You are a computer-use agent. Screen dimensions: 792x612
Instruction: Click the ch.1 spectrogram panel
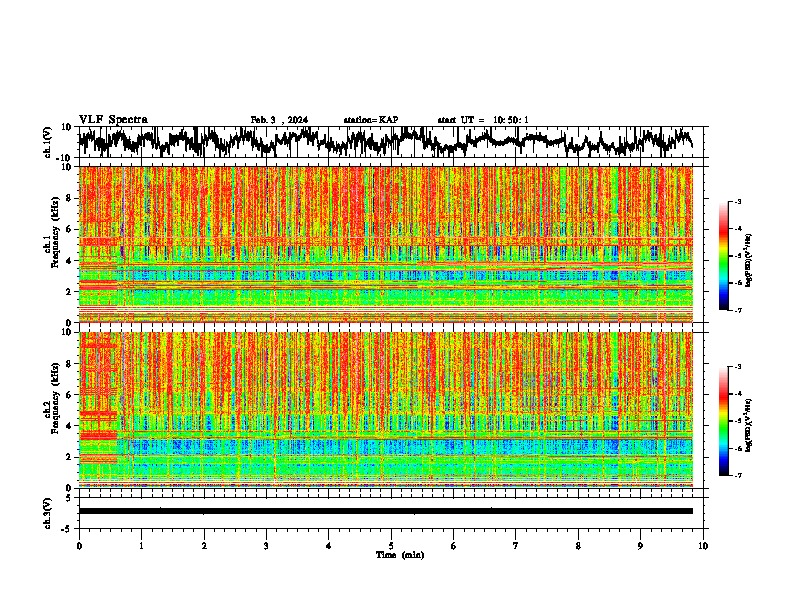[x=385, y=244]
